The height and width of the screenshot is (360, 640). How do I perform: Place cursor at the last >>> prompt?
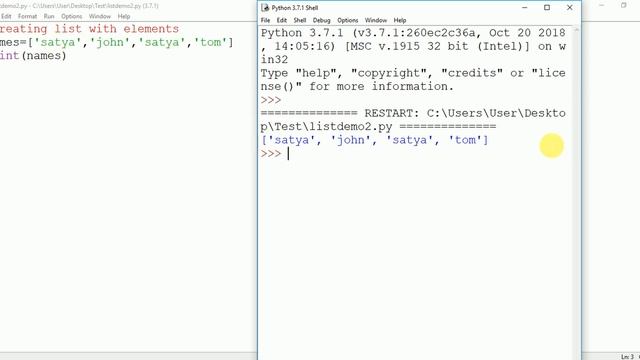[289, 154]
